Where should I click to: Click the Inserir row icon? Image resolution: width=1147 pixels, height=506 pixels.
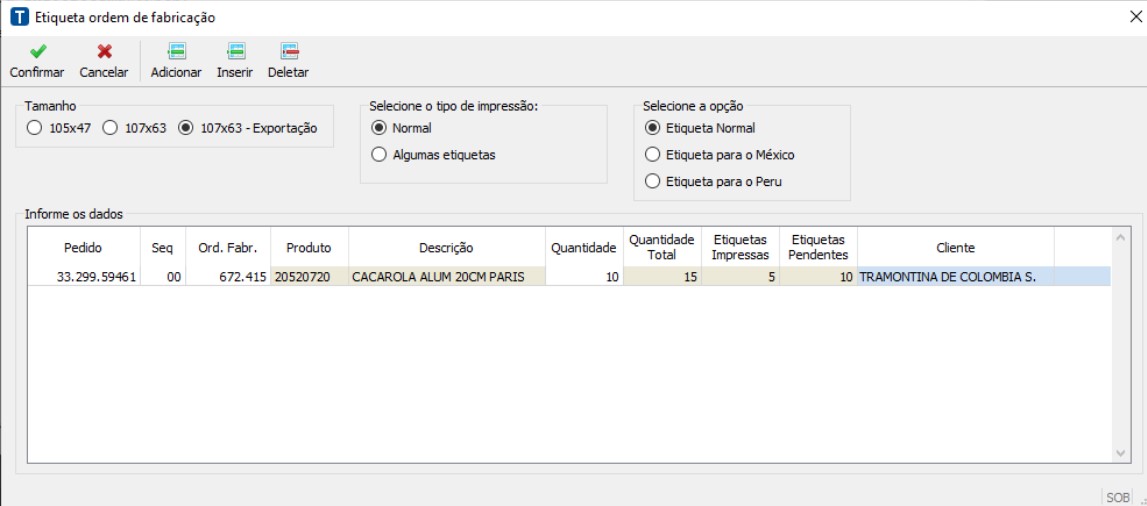(235, 52)
